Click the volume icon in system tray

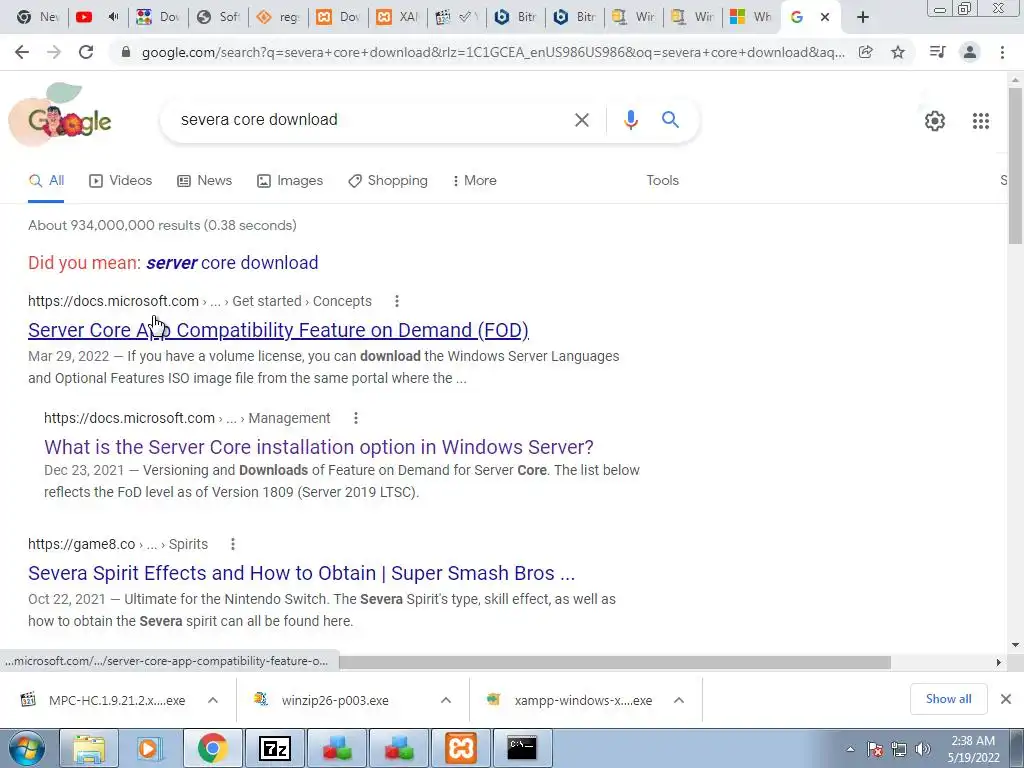(x=922, y=749)
